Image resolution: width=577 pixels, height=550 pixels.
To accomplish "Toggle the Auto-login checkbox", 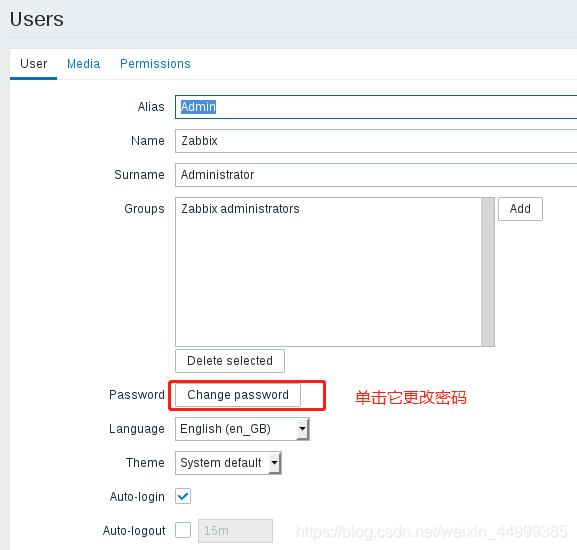I will pos(183,497).
